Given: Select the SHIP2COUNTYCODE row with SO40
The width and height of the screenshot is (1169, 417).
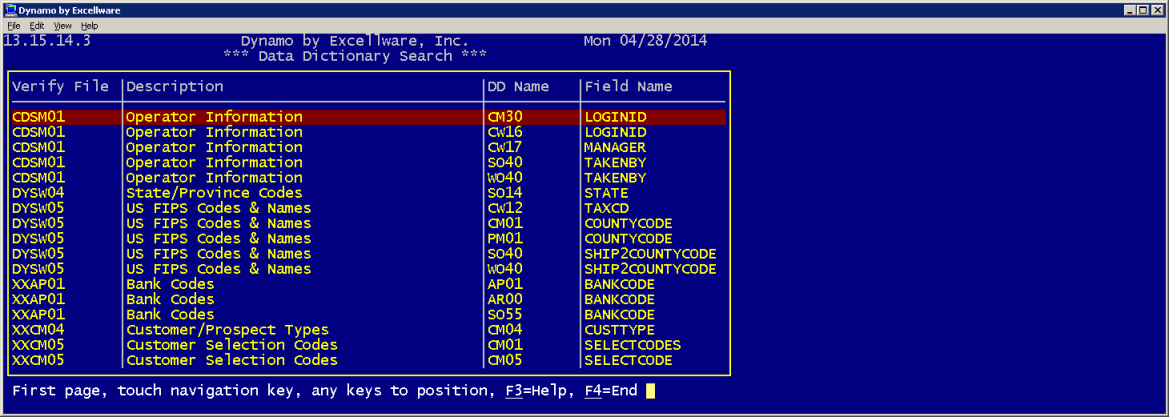Looking at the screenshot, I should 368,254.
